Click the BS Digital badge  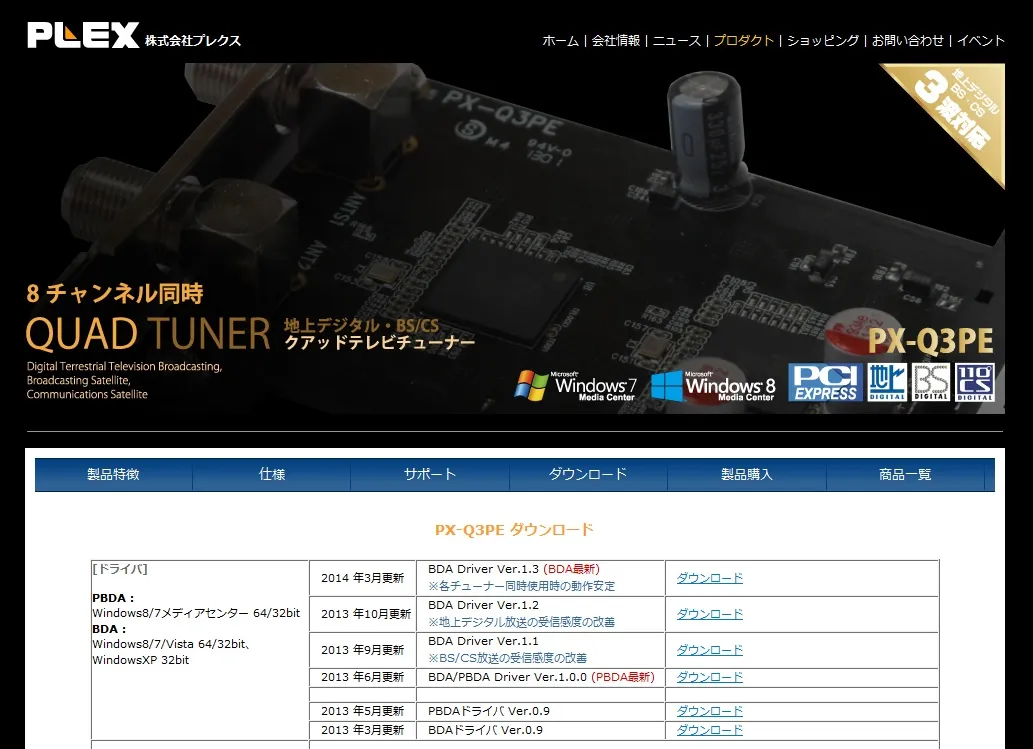(x=931, y=382)
